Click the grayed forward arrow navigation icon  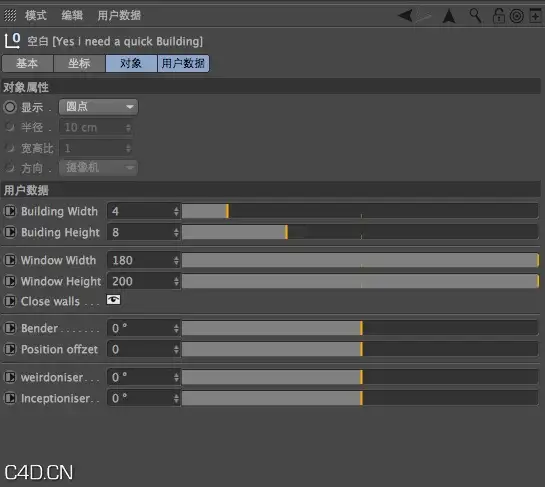424,16
